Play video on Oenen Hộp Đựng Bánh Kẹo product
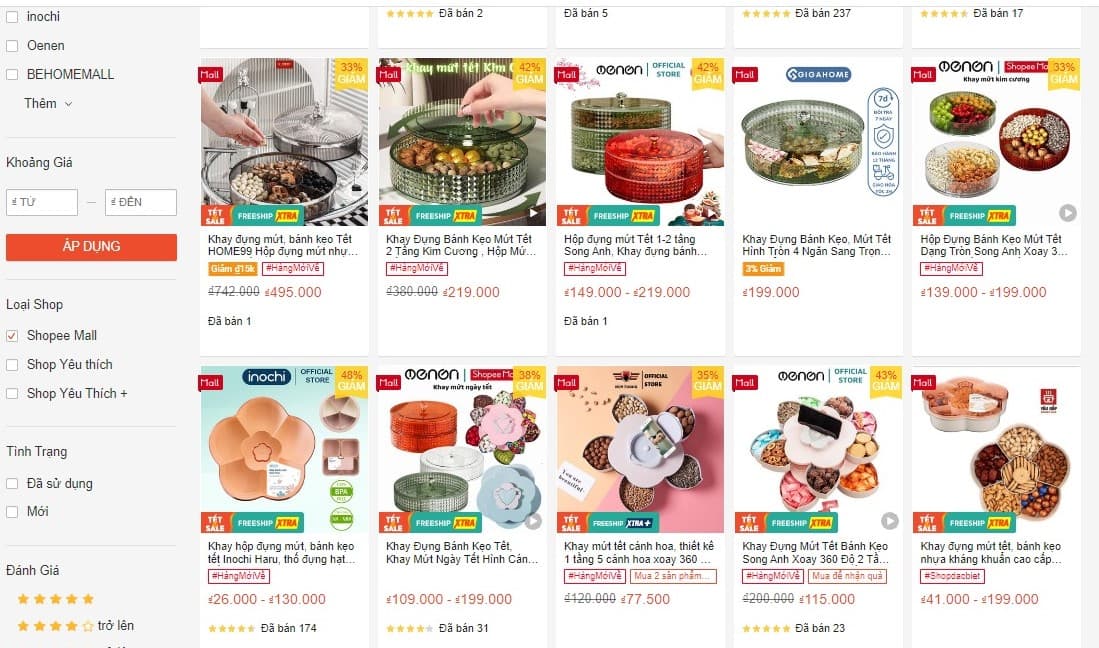This screenshot has width=1099, height=648. (1067, 212)
